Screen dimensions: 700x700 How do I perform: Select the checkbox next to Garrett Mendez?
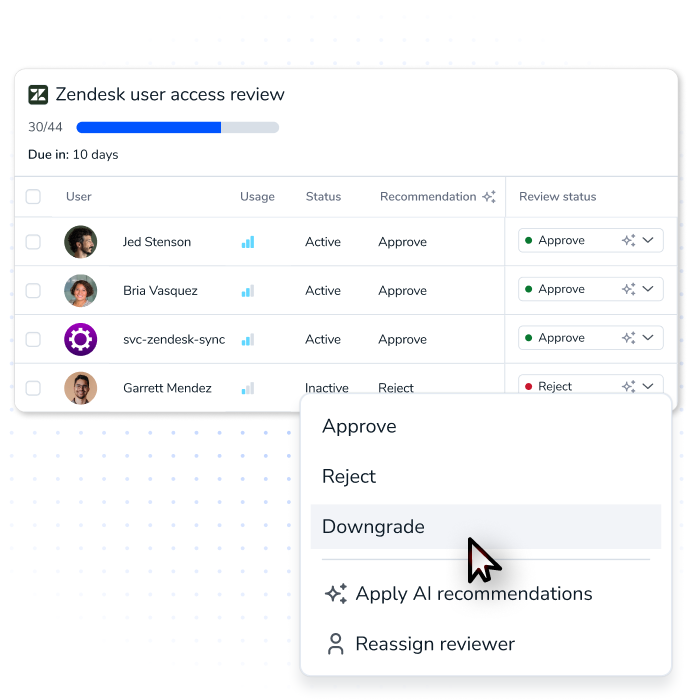[33, 388]
